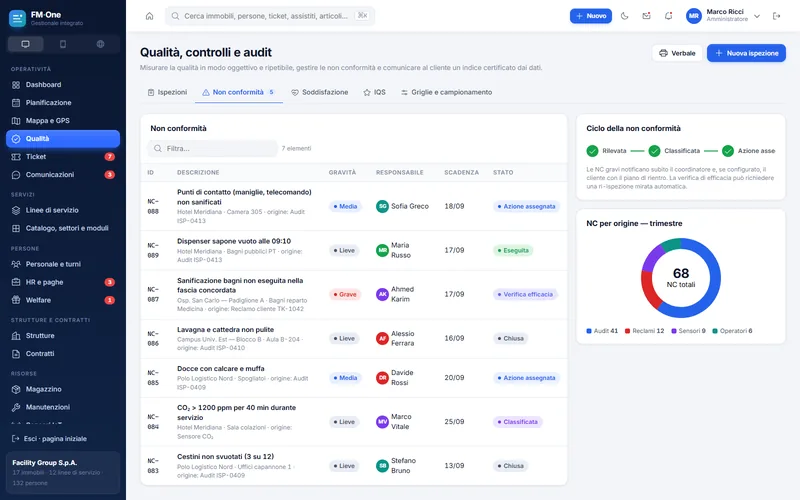Click the Verbale print button

point(677,53)
